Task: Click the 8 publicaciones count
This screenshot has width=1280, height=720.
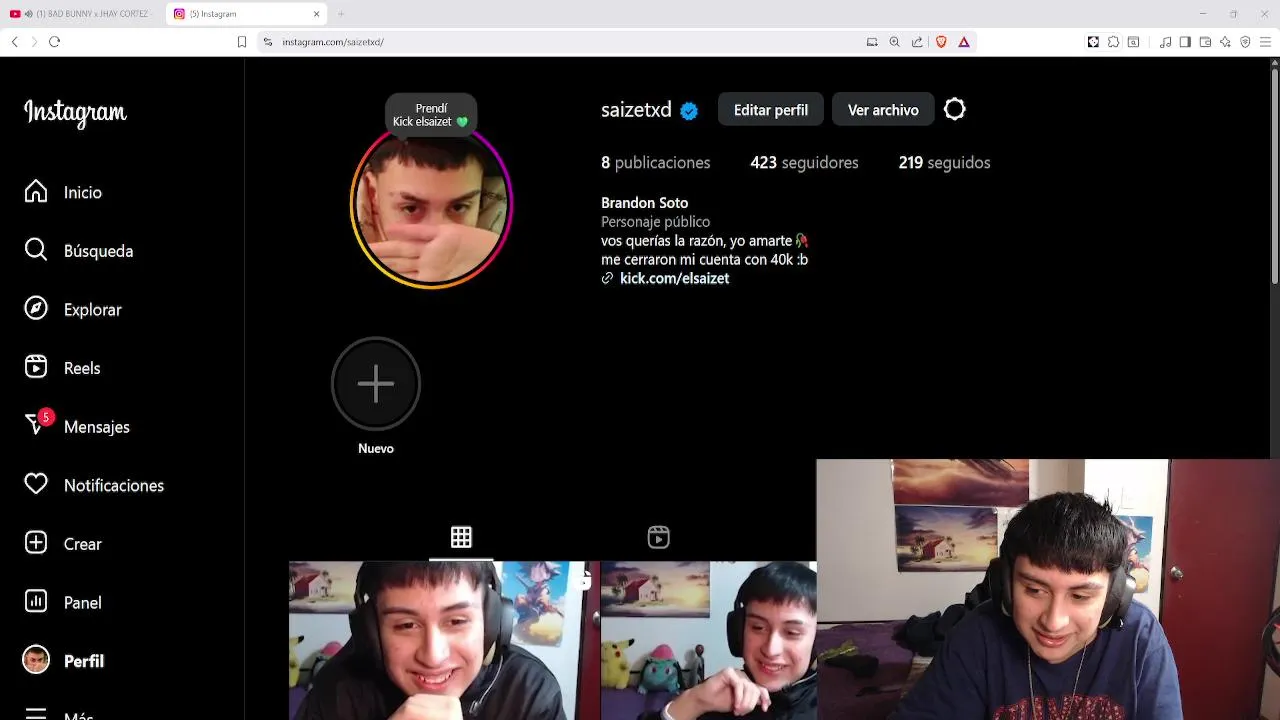Action: pyautogui.click(x=655, y=163)
